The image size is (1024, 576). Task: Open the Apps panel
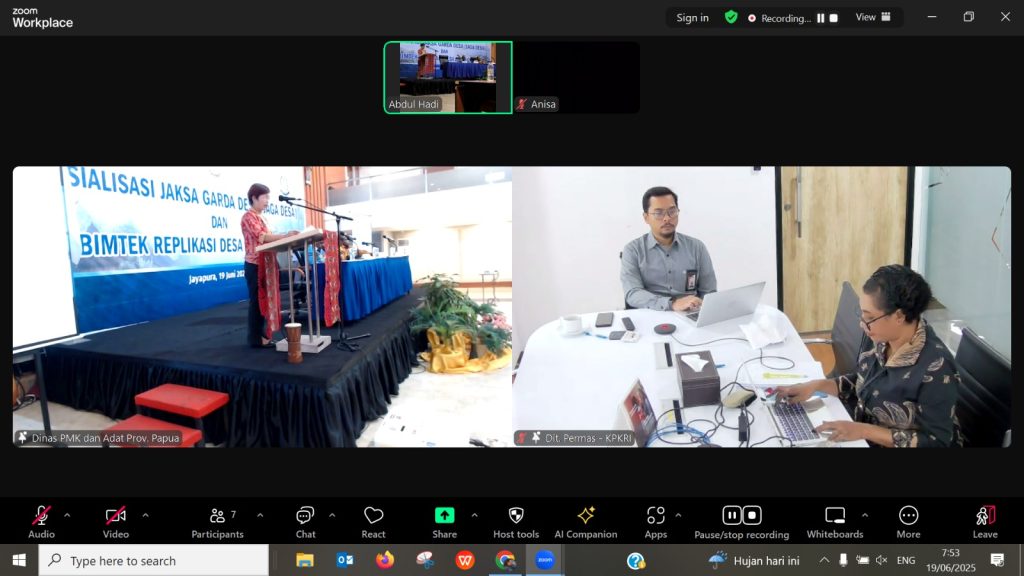click(x=656, y=522)
